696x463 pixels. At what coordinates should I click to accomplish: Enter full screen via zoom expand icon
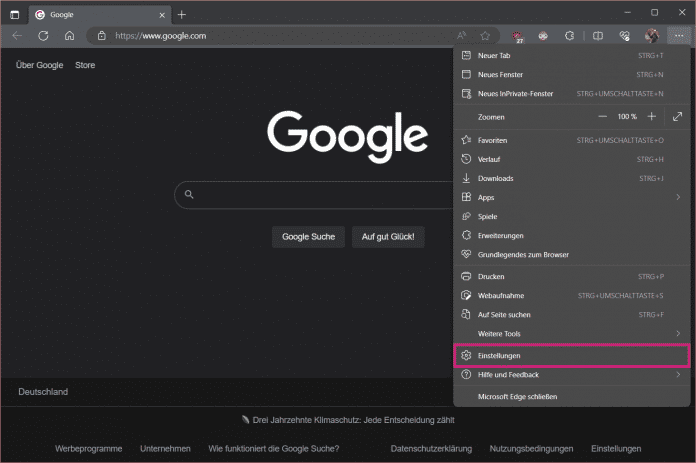pyautogui.click(x=678, y=117)
